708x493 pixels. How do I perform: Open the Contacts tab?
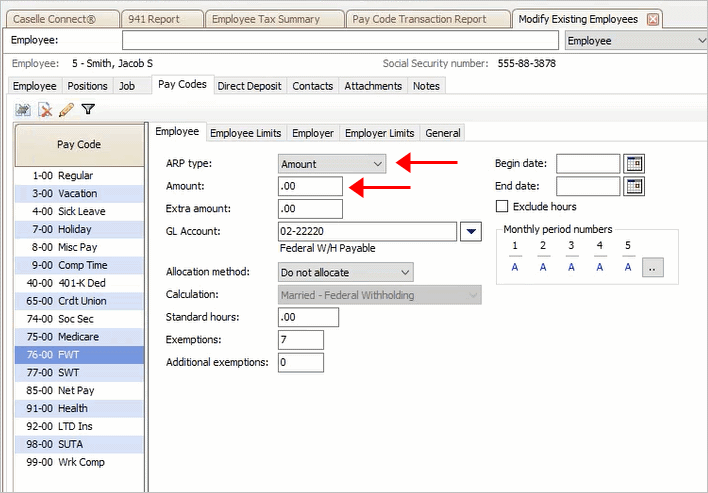pos(312,86)
